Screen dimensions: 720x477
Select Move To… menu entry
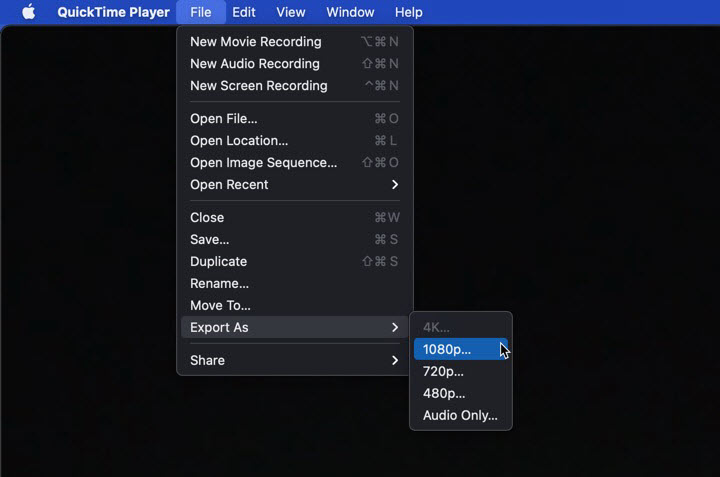[x=295, y=306]
